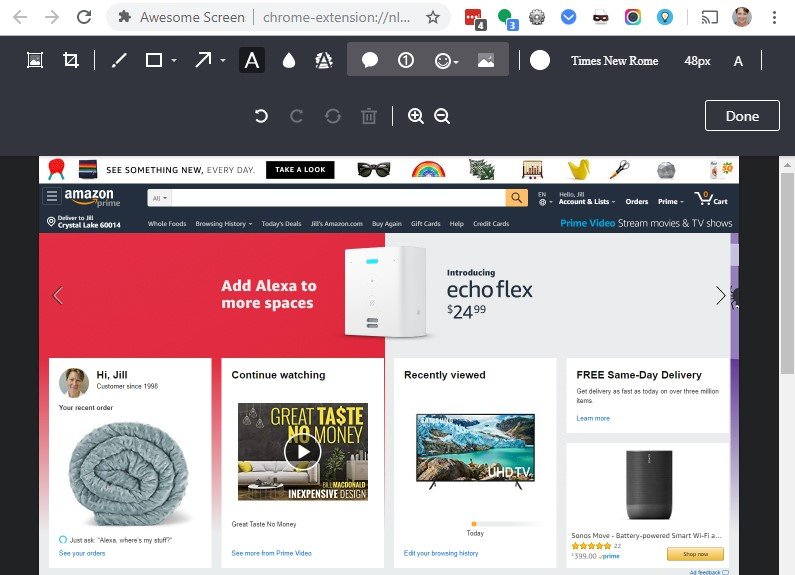The height and width of the screenshot is (575, 795).
Task: Undo the last annotation
Action: [261, 116]
